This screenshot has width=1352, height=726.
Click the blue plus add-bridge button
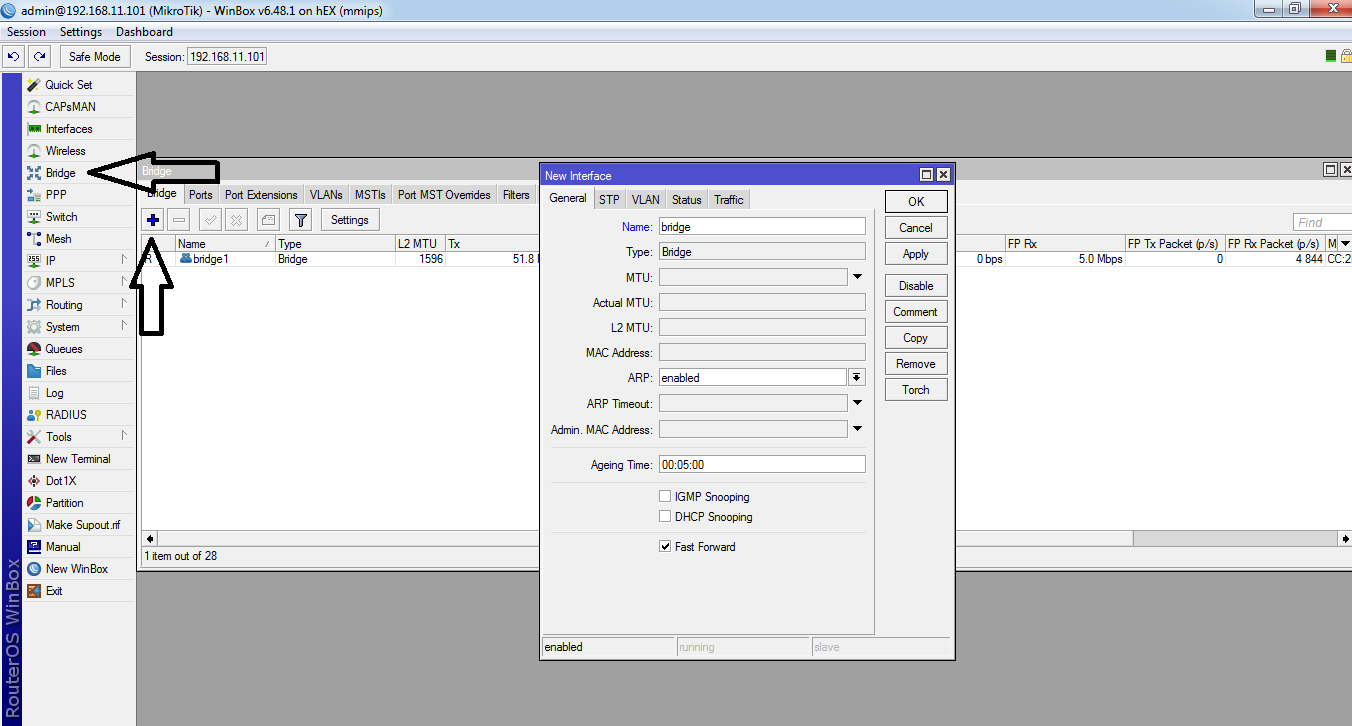(153, 220)
